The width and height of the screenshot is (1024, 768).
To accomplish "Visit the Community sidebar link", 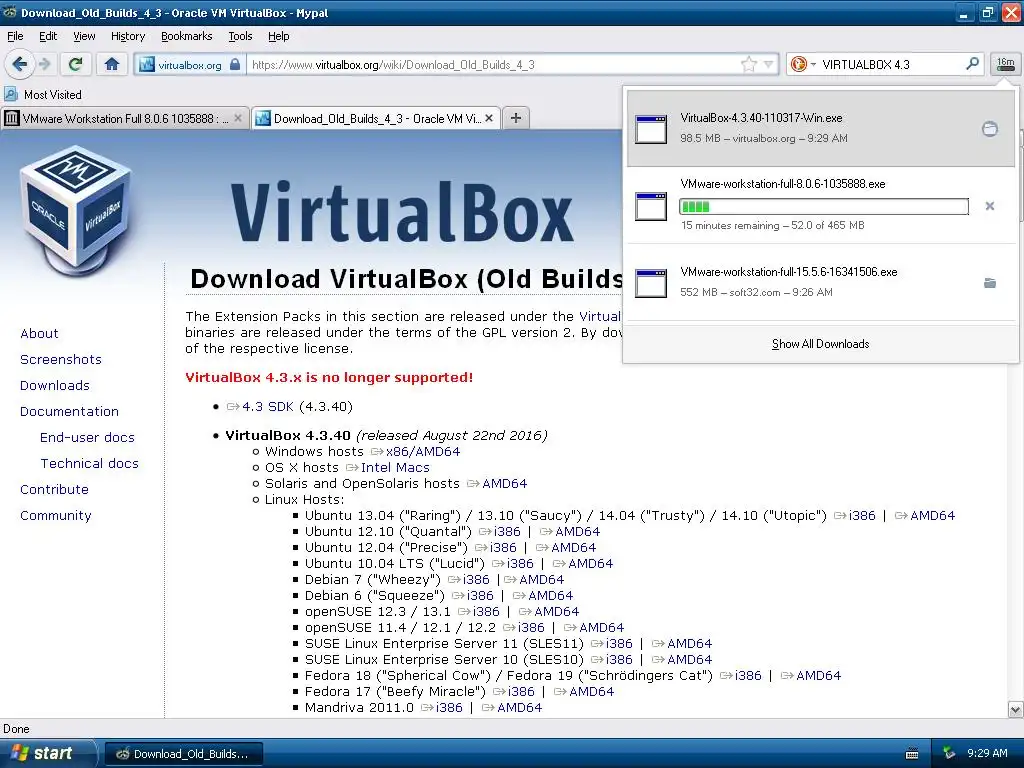I will (x=56, y=516).
